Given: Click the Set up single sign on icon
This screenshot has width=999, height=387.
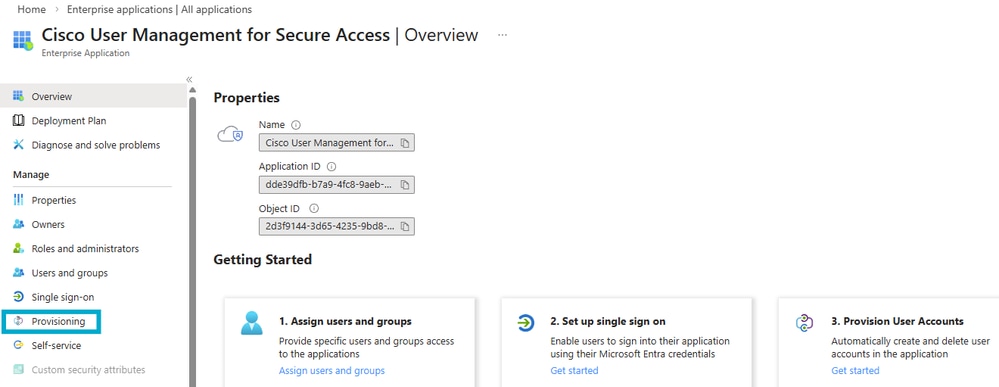Looking at the screenshot, I should click(x=525, y=323).
